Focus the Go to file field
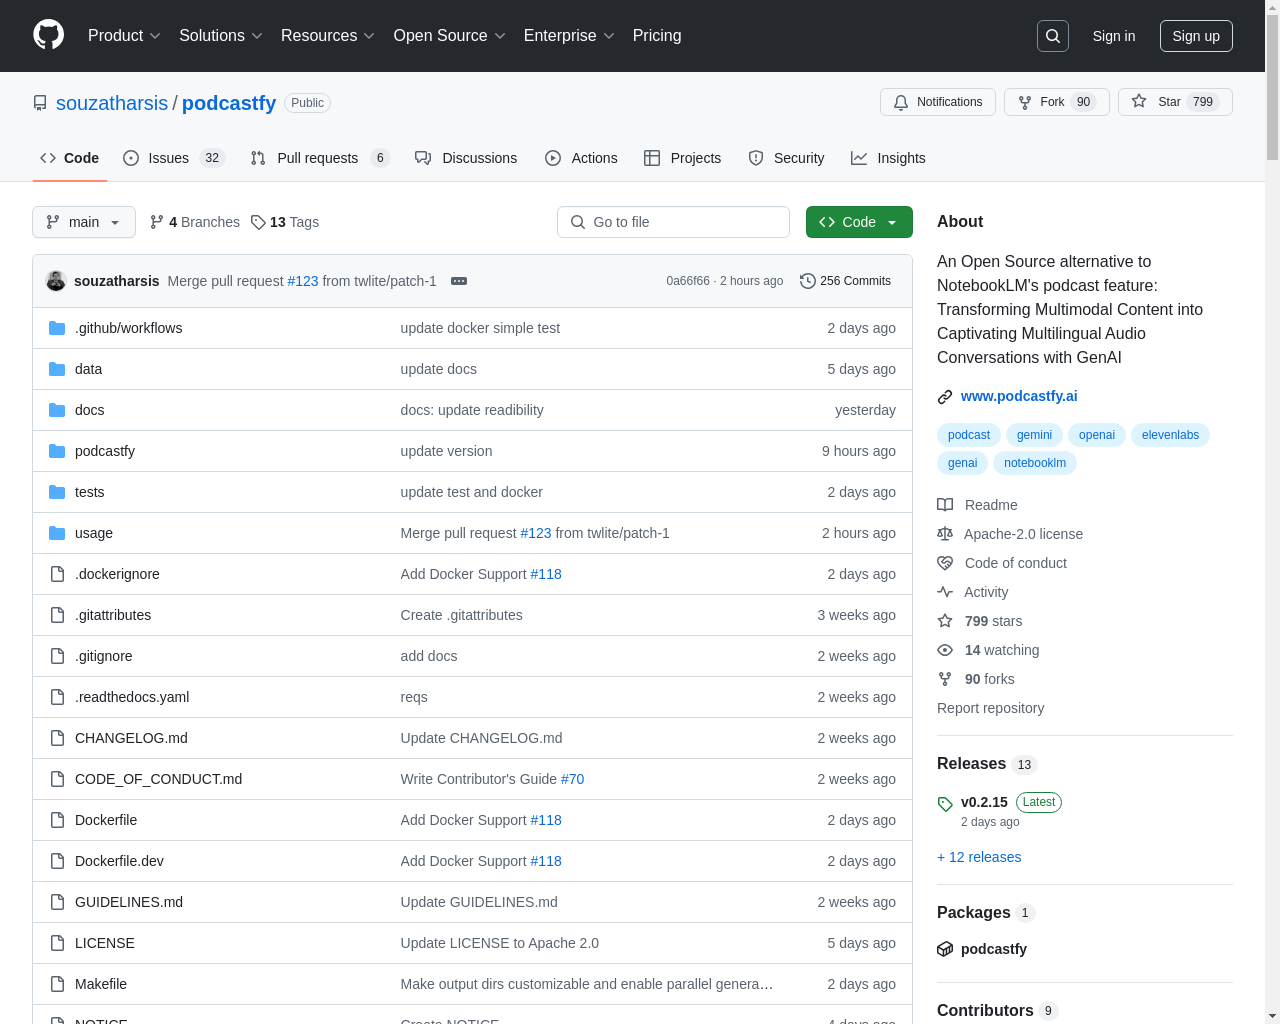 (x=673, y=222)
